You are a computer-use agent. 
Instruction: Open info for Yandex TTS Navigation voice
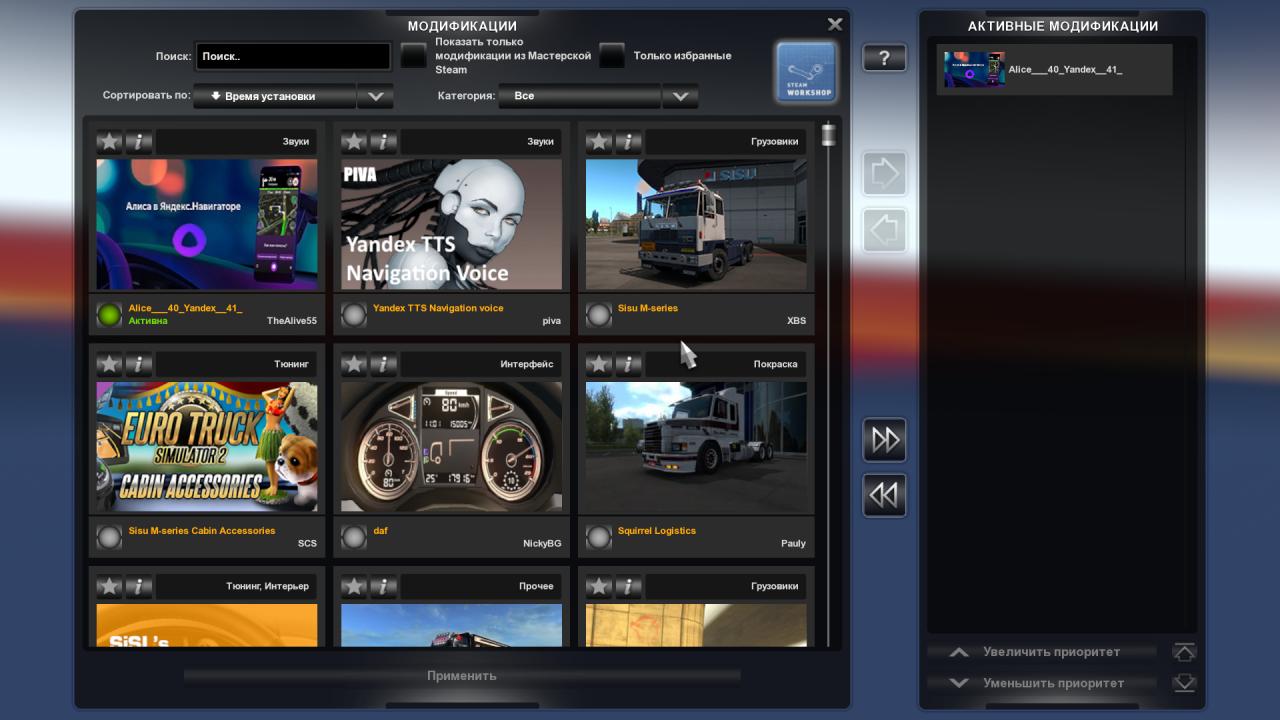pos(383,142)
